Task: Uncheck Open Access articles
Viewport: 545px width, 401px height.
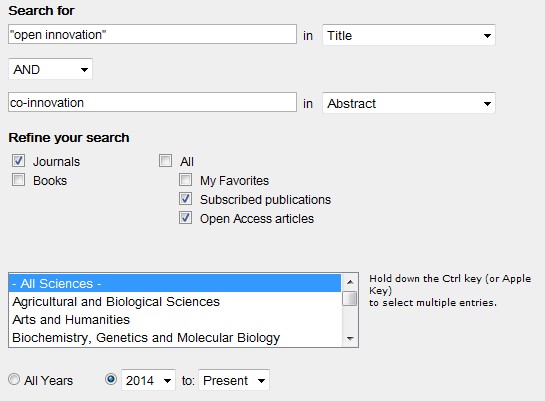Action: coord(185,218)
